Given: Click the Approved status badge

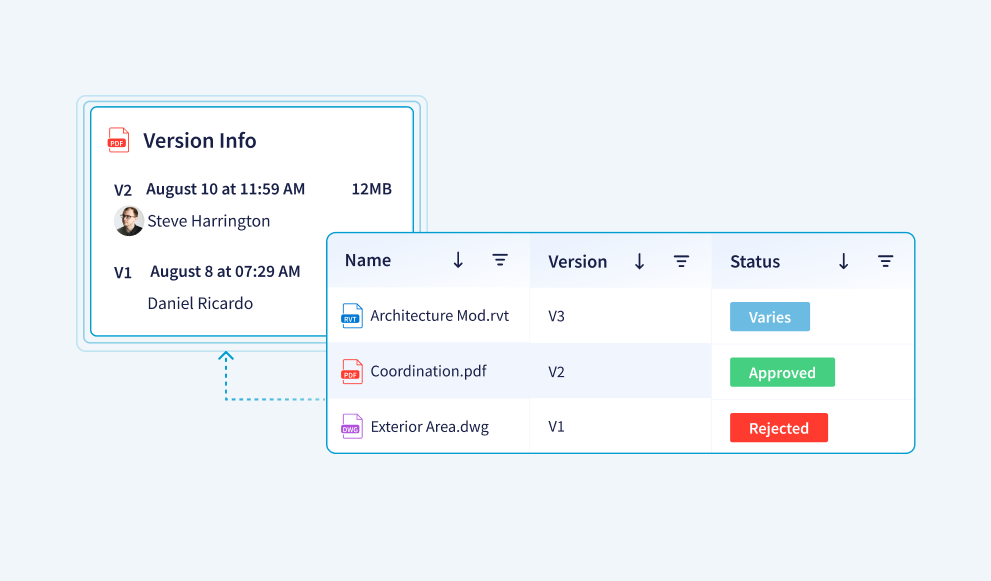Looking at the screenshot, I should point(782,372).
